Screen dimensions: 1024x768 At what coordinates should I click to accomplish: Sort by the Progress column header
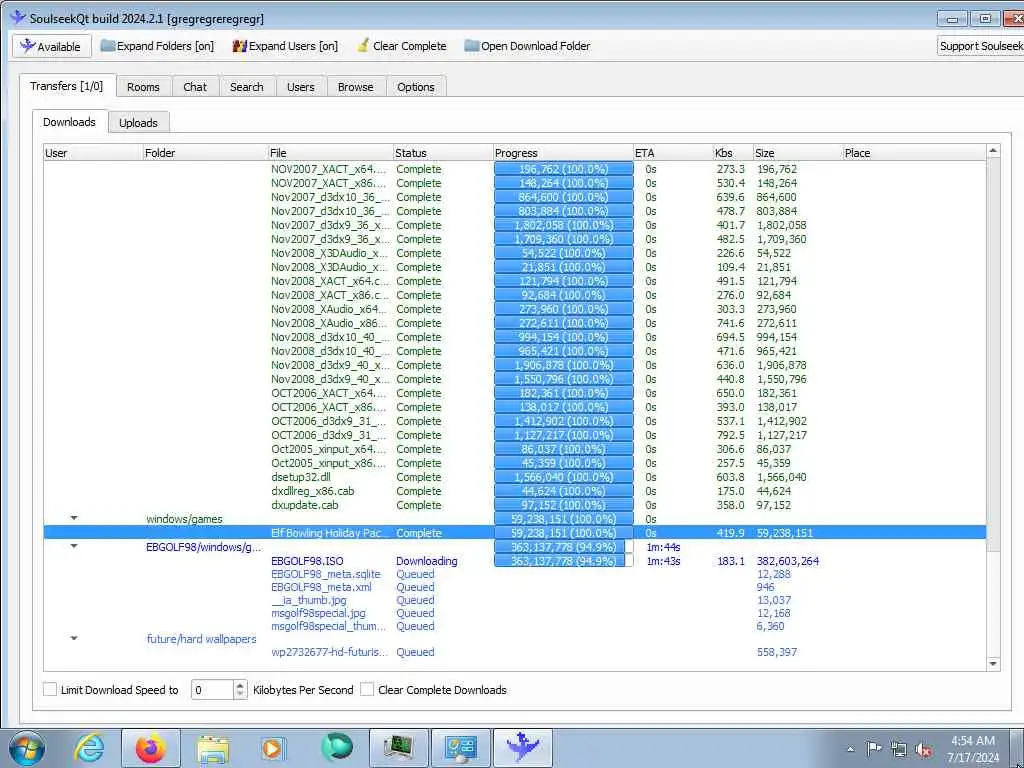[563, 153]
